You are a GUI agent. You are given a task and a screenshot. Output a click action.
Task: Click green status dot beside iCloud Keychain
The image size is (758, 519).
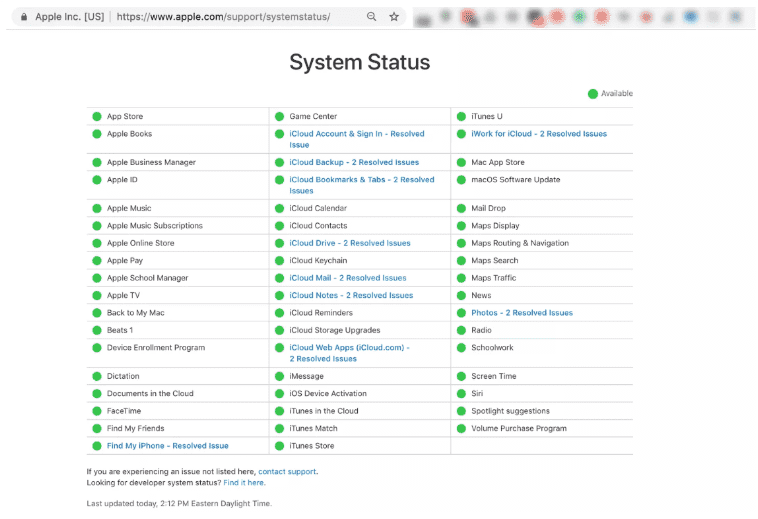coord(279,260)
